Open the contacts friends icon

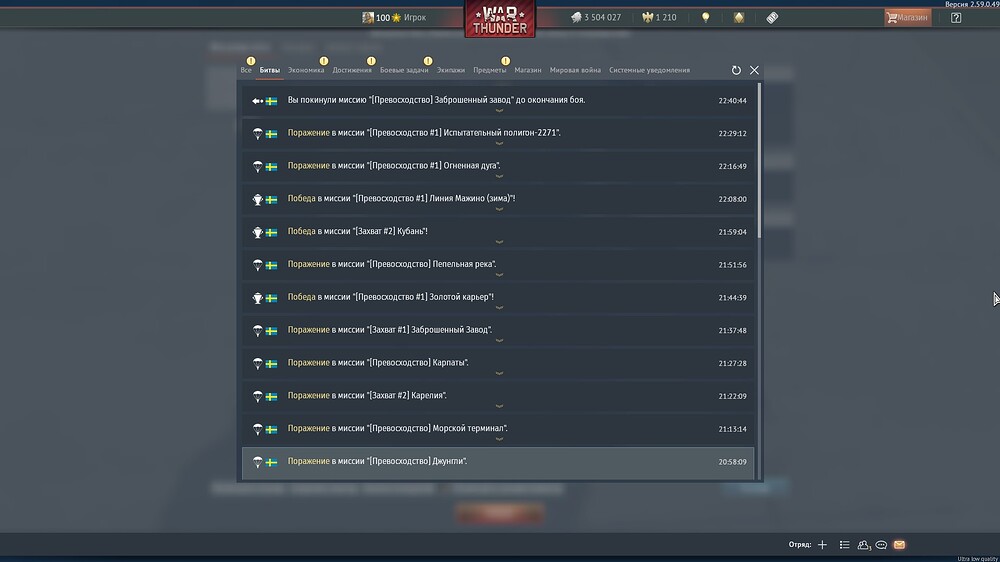(x=864, y=545)
